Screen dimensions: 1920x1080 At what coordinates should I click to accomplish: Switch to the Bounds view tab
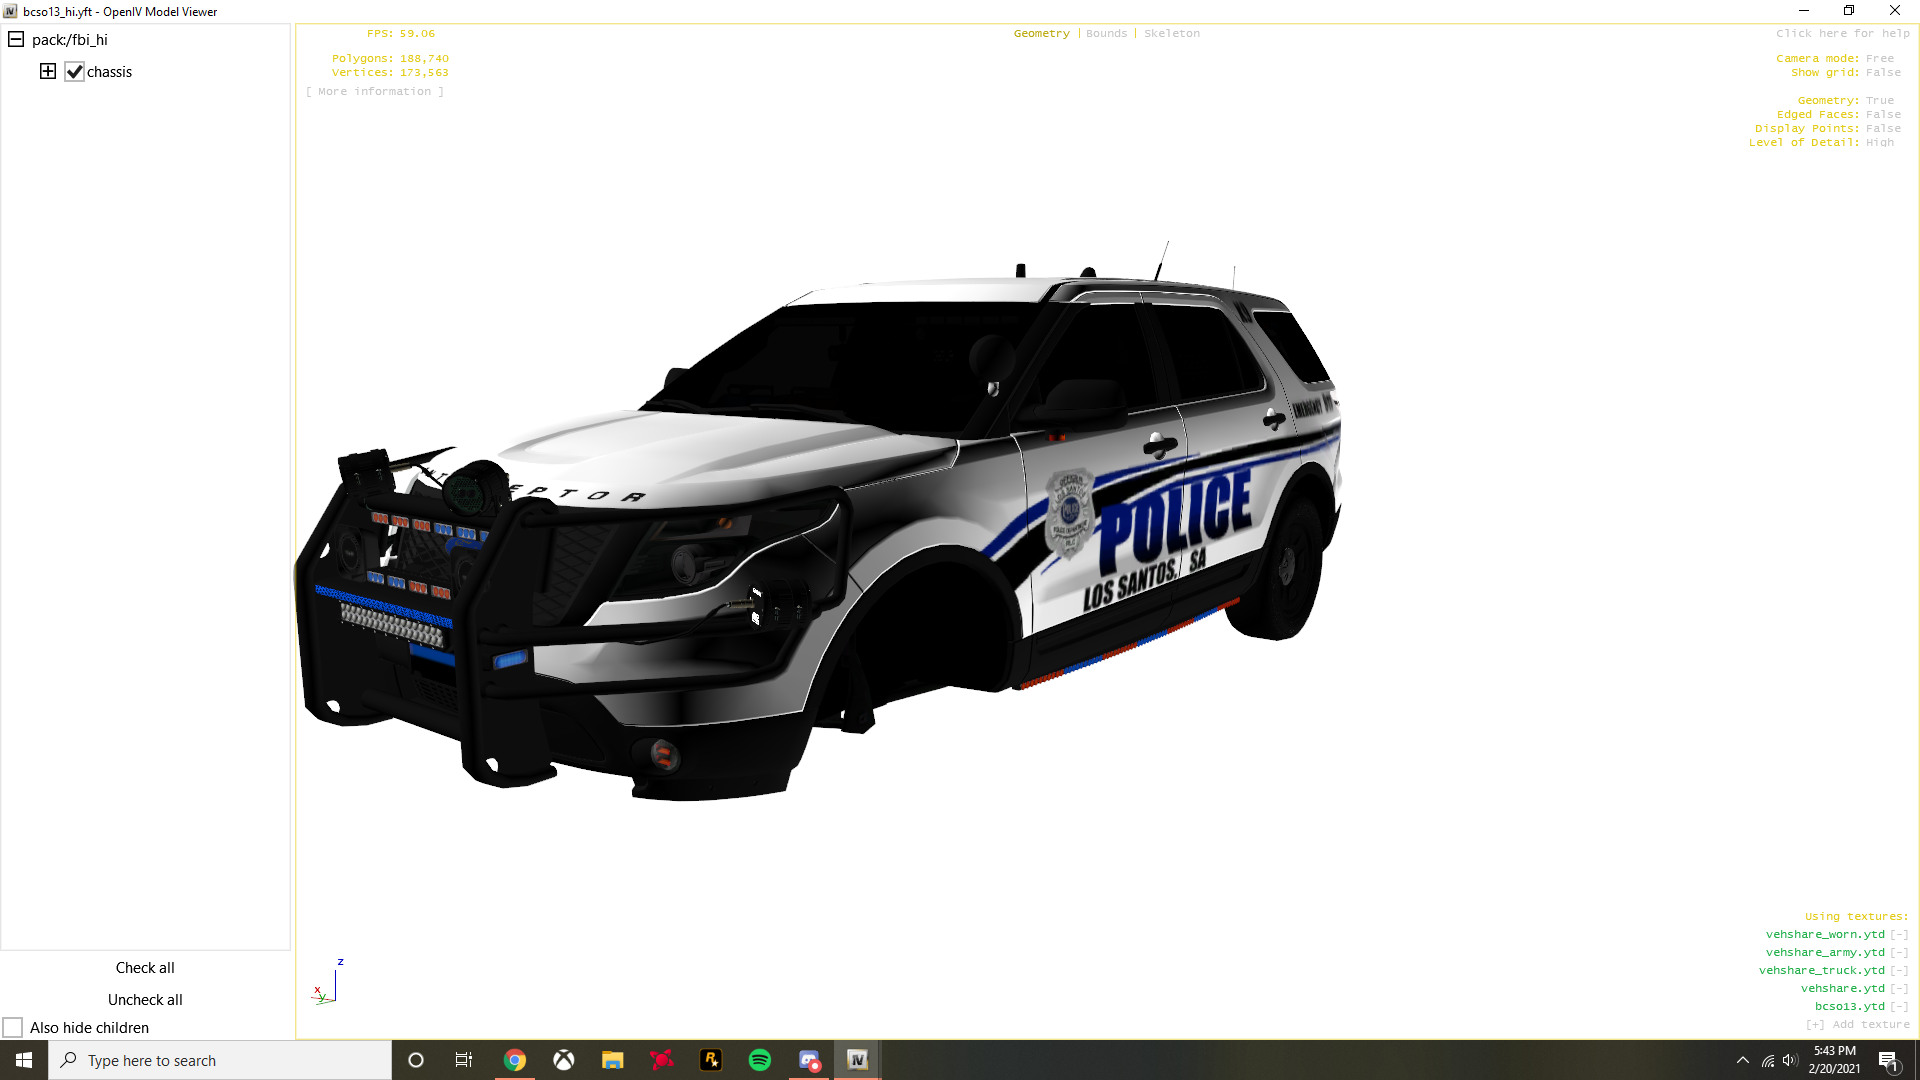pos(1106,33)
